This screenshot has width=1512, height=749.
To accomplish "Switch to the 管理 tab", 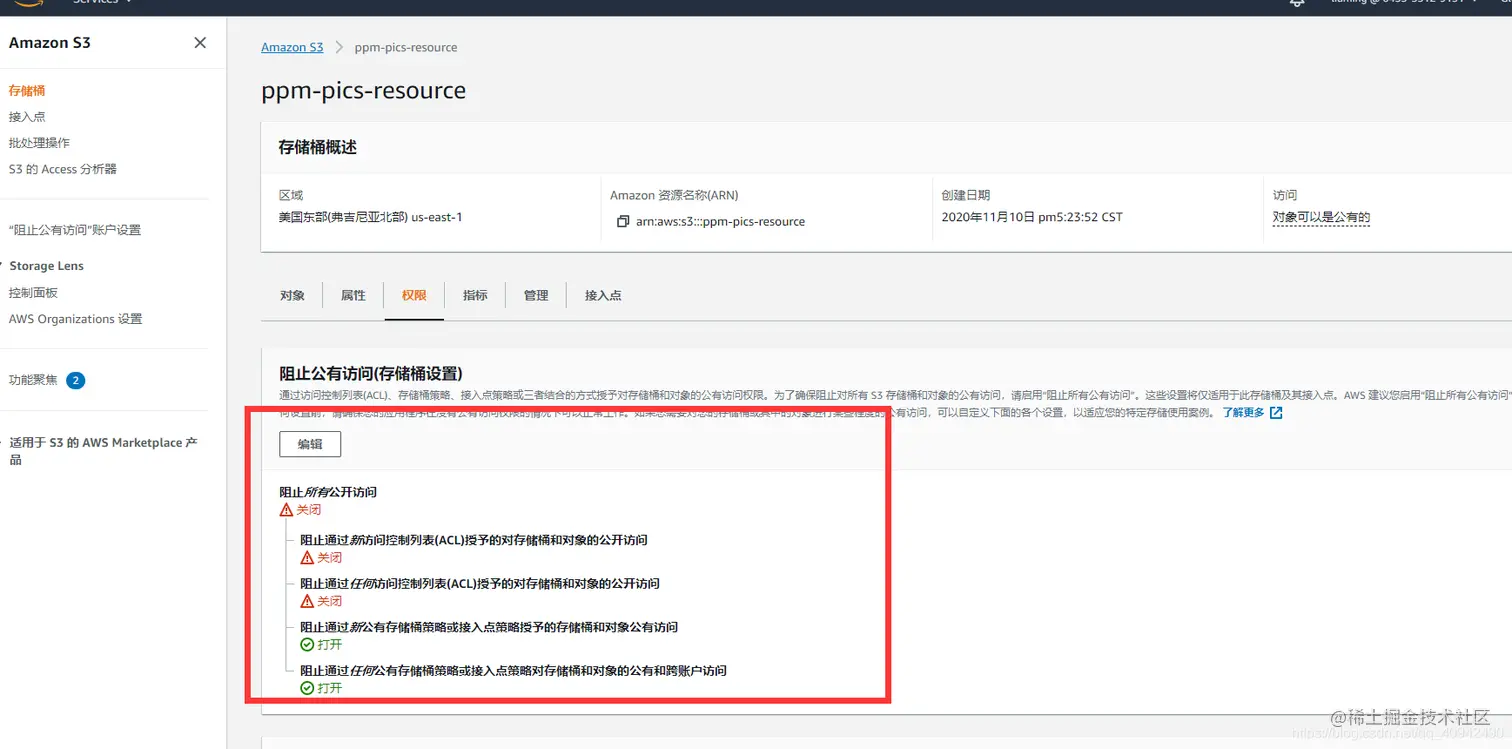I will coord(536,295).
